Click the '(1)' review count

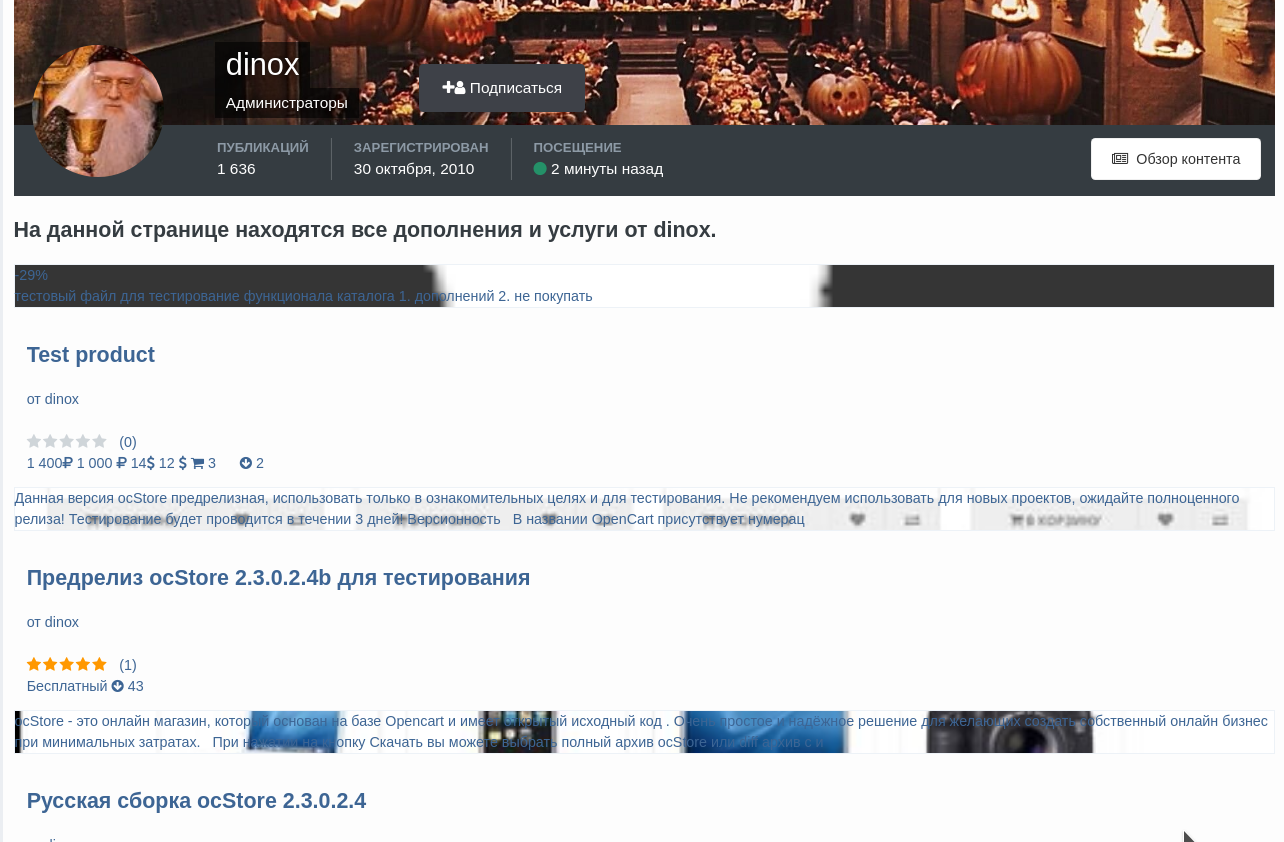click(x=128, y=665)
